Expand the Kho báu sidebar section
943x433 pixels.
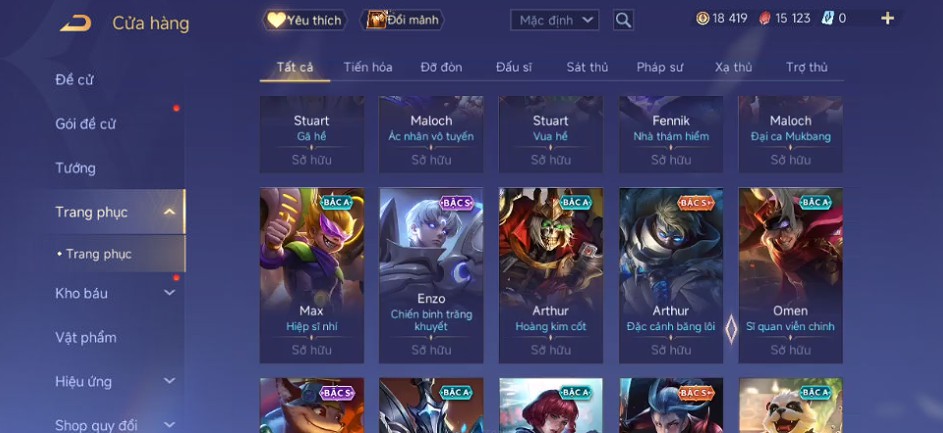pos(170,293)
